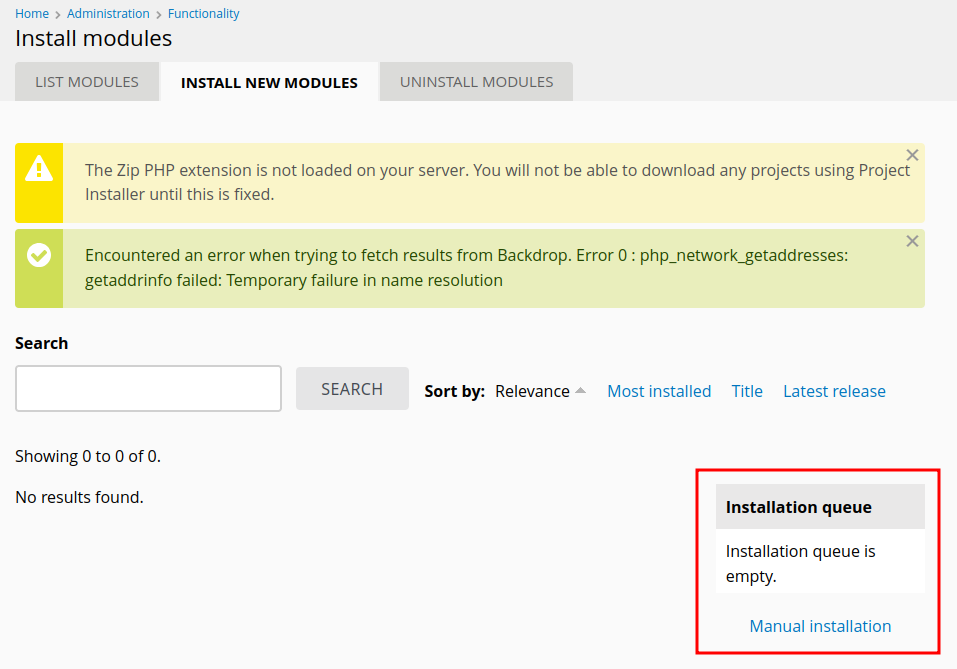
Task: Click the SEARCH button
Action: coord(352,388)
